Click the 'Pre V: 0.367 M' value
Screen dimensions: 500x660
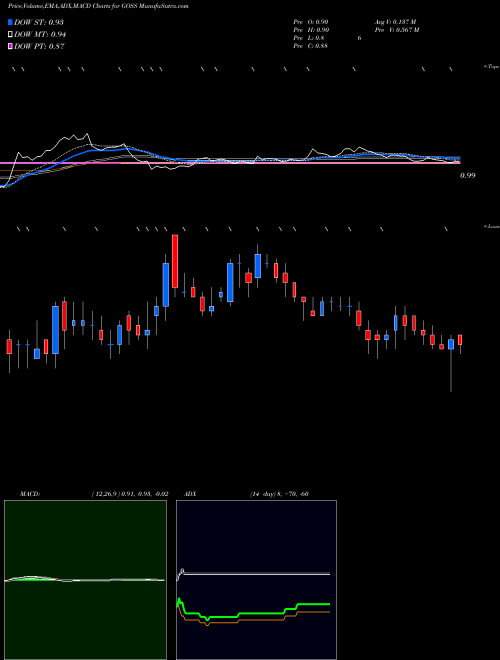tap(396, 30)
